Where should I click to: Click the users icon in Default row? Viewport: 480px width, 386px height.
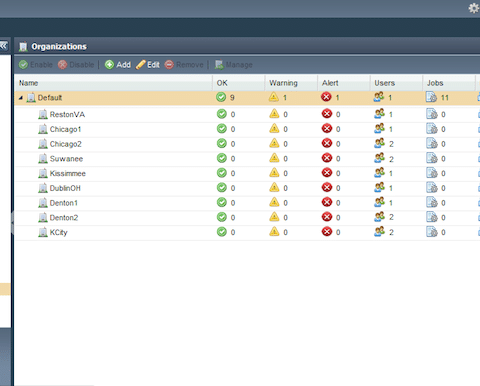pyautogui.click(x=379, y=97)
